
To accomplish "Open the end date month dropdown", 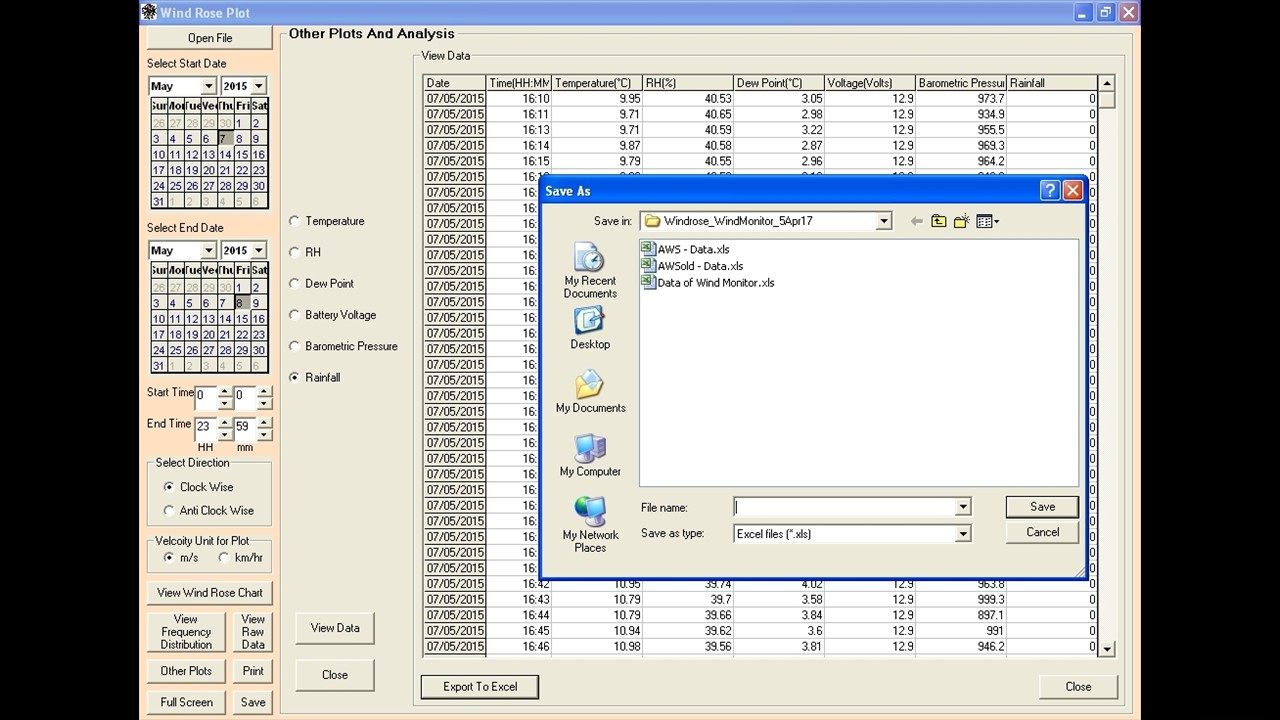I will pyautogui.click(x=208, y=250).
